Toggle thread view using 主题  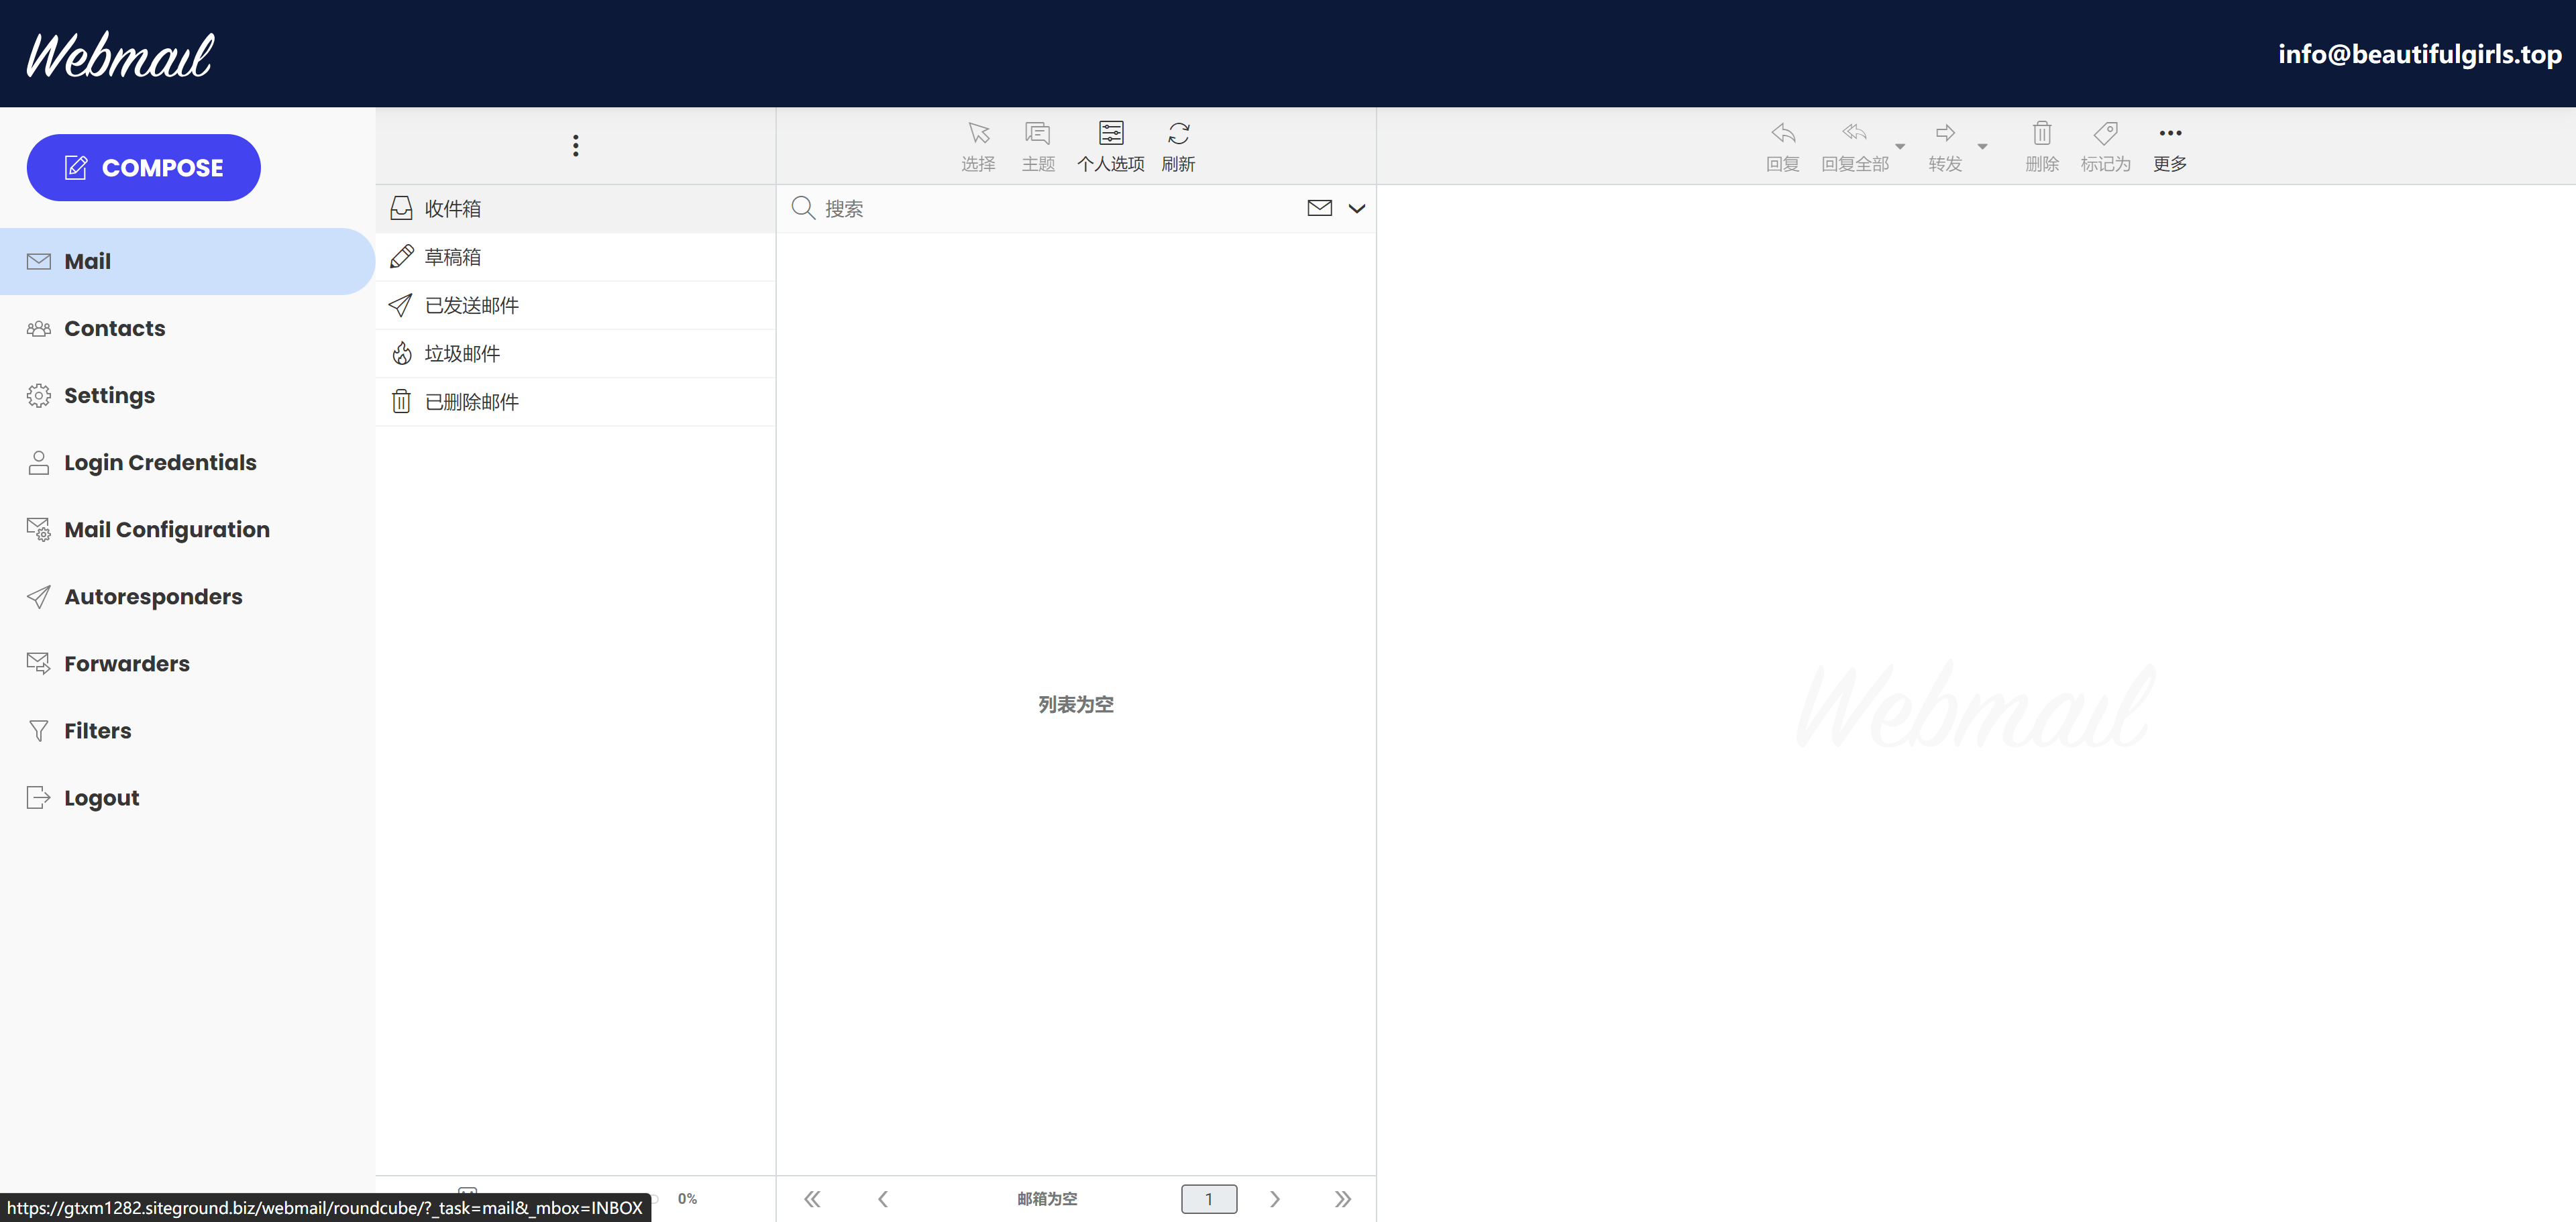[1037, 145]
